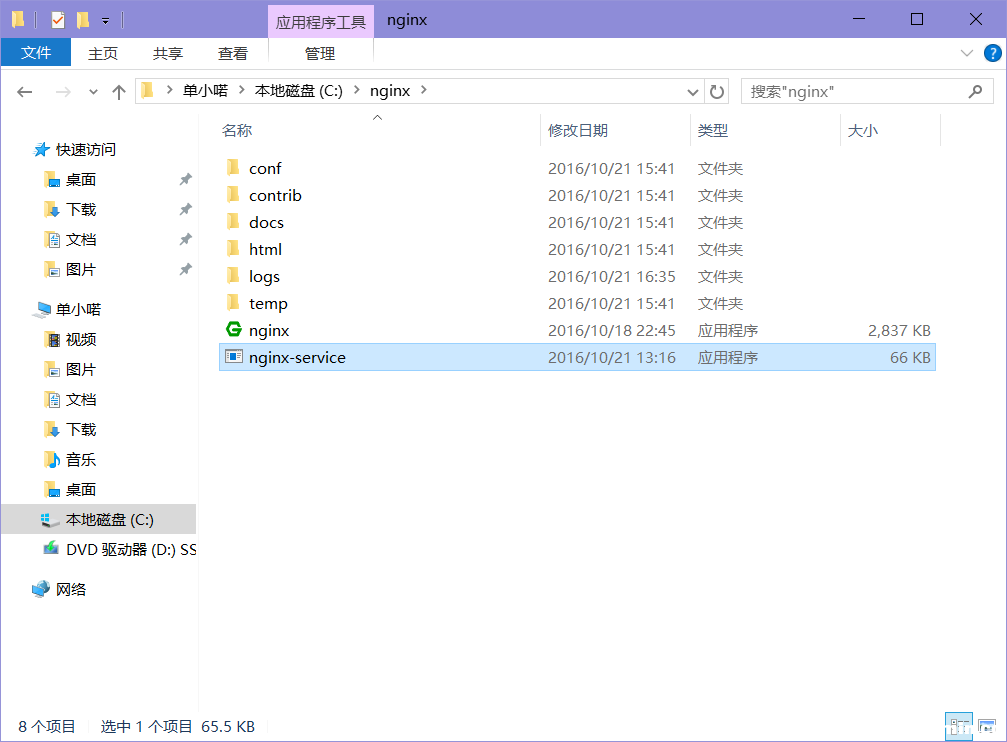Click 本地磁盘 (C:) breadcrumb in address bar
Image resolution: width=1007 pixels, height=742 pixels.
(x=299, y=91)
